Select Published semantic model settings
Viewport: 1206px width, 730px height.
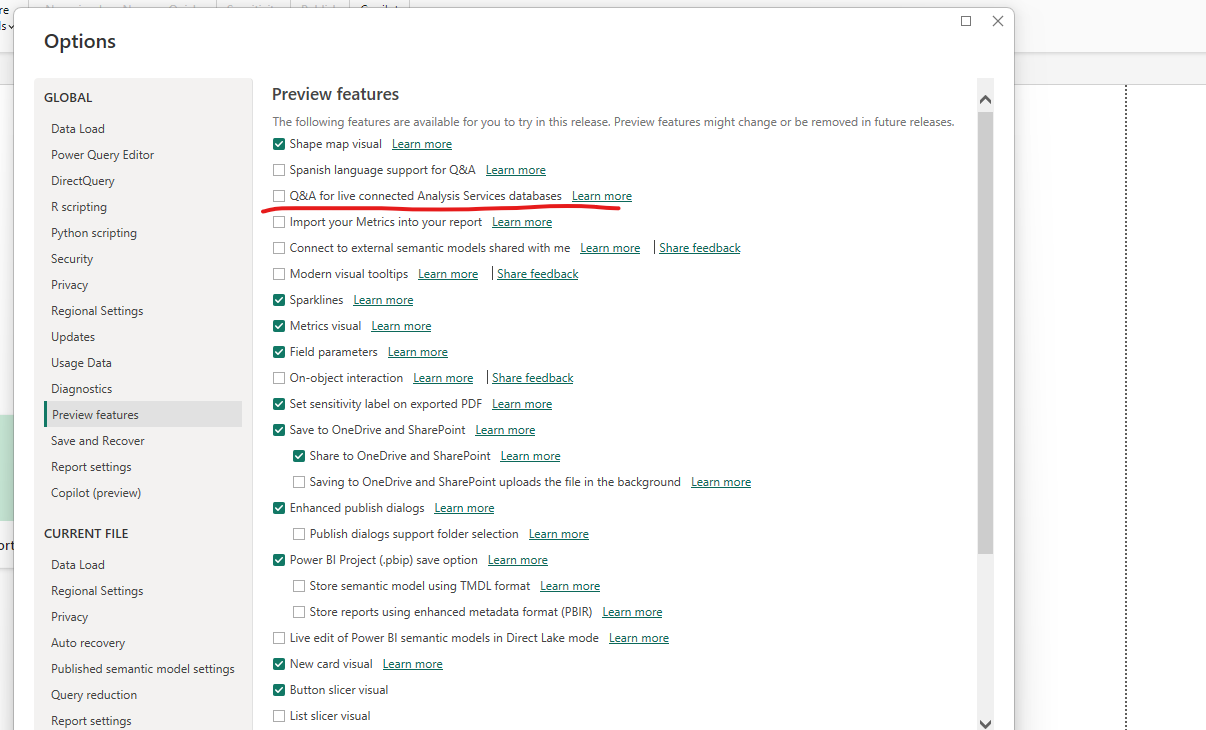(143, 669)
